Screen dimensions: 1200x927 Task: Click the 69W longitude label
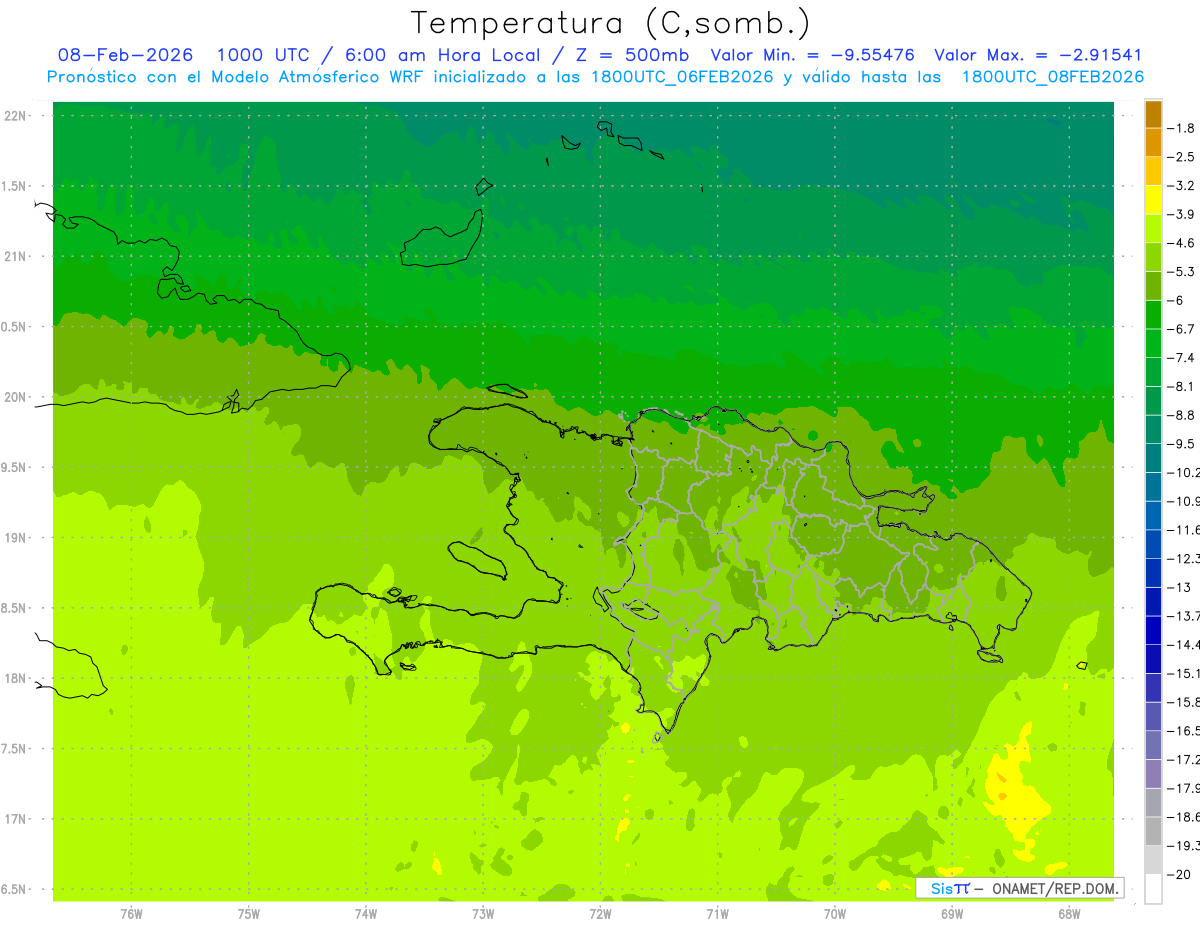pos(951,913)
